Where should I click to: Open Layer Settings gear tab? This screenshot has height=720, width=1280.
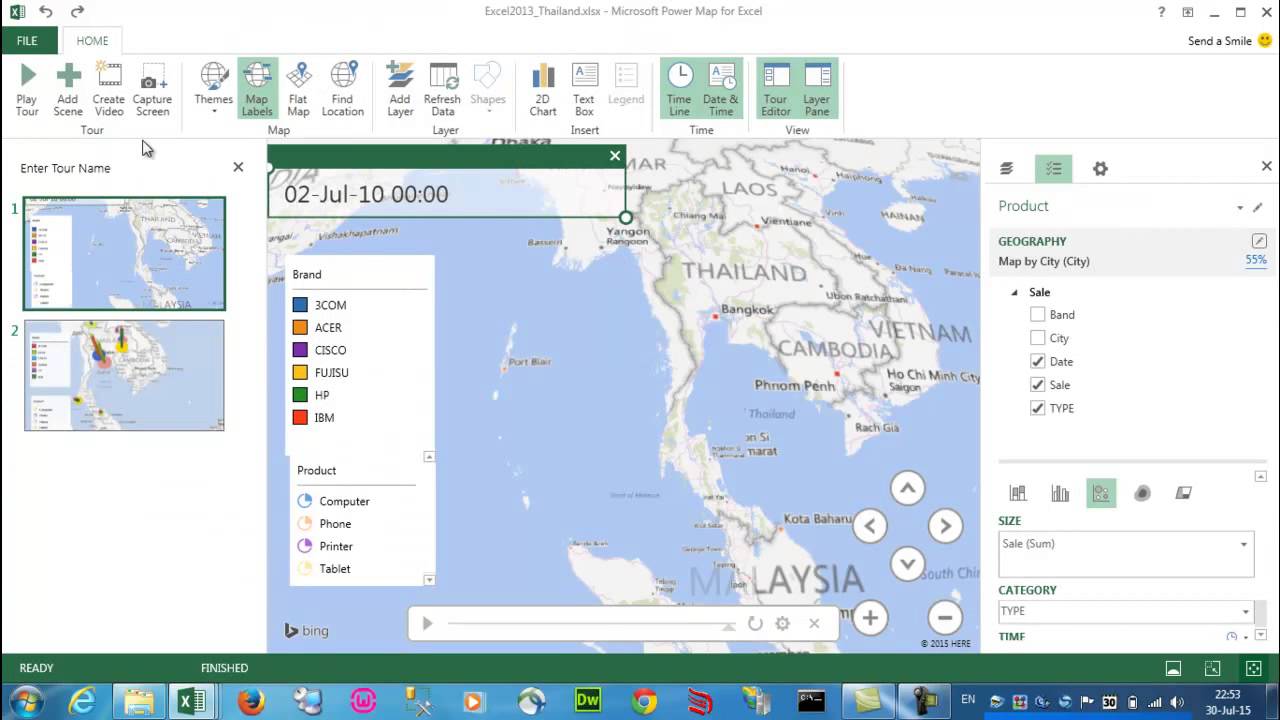coord(1100,168)
